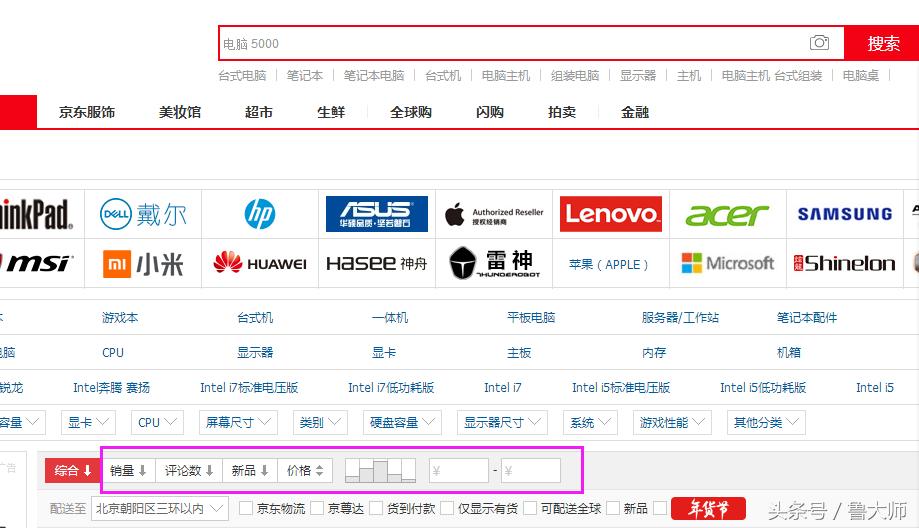
Task: Select the Intel i7标准电压版 filter link
Action: point(249,387)
